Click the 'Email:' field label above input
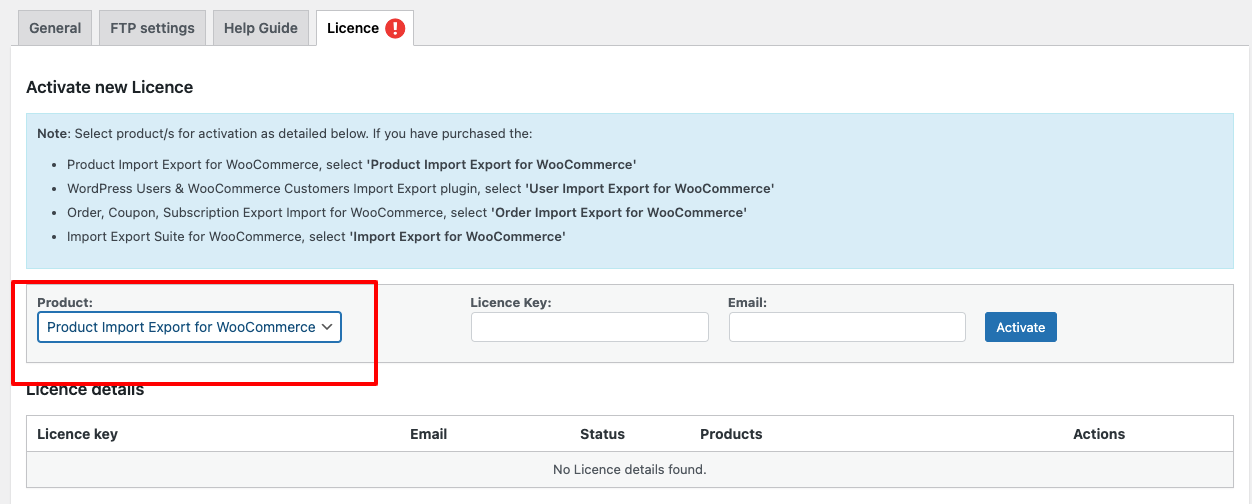The image size is (1252, 504). point(747,302)
